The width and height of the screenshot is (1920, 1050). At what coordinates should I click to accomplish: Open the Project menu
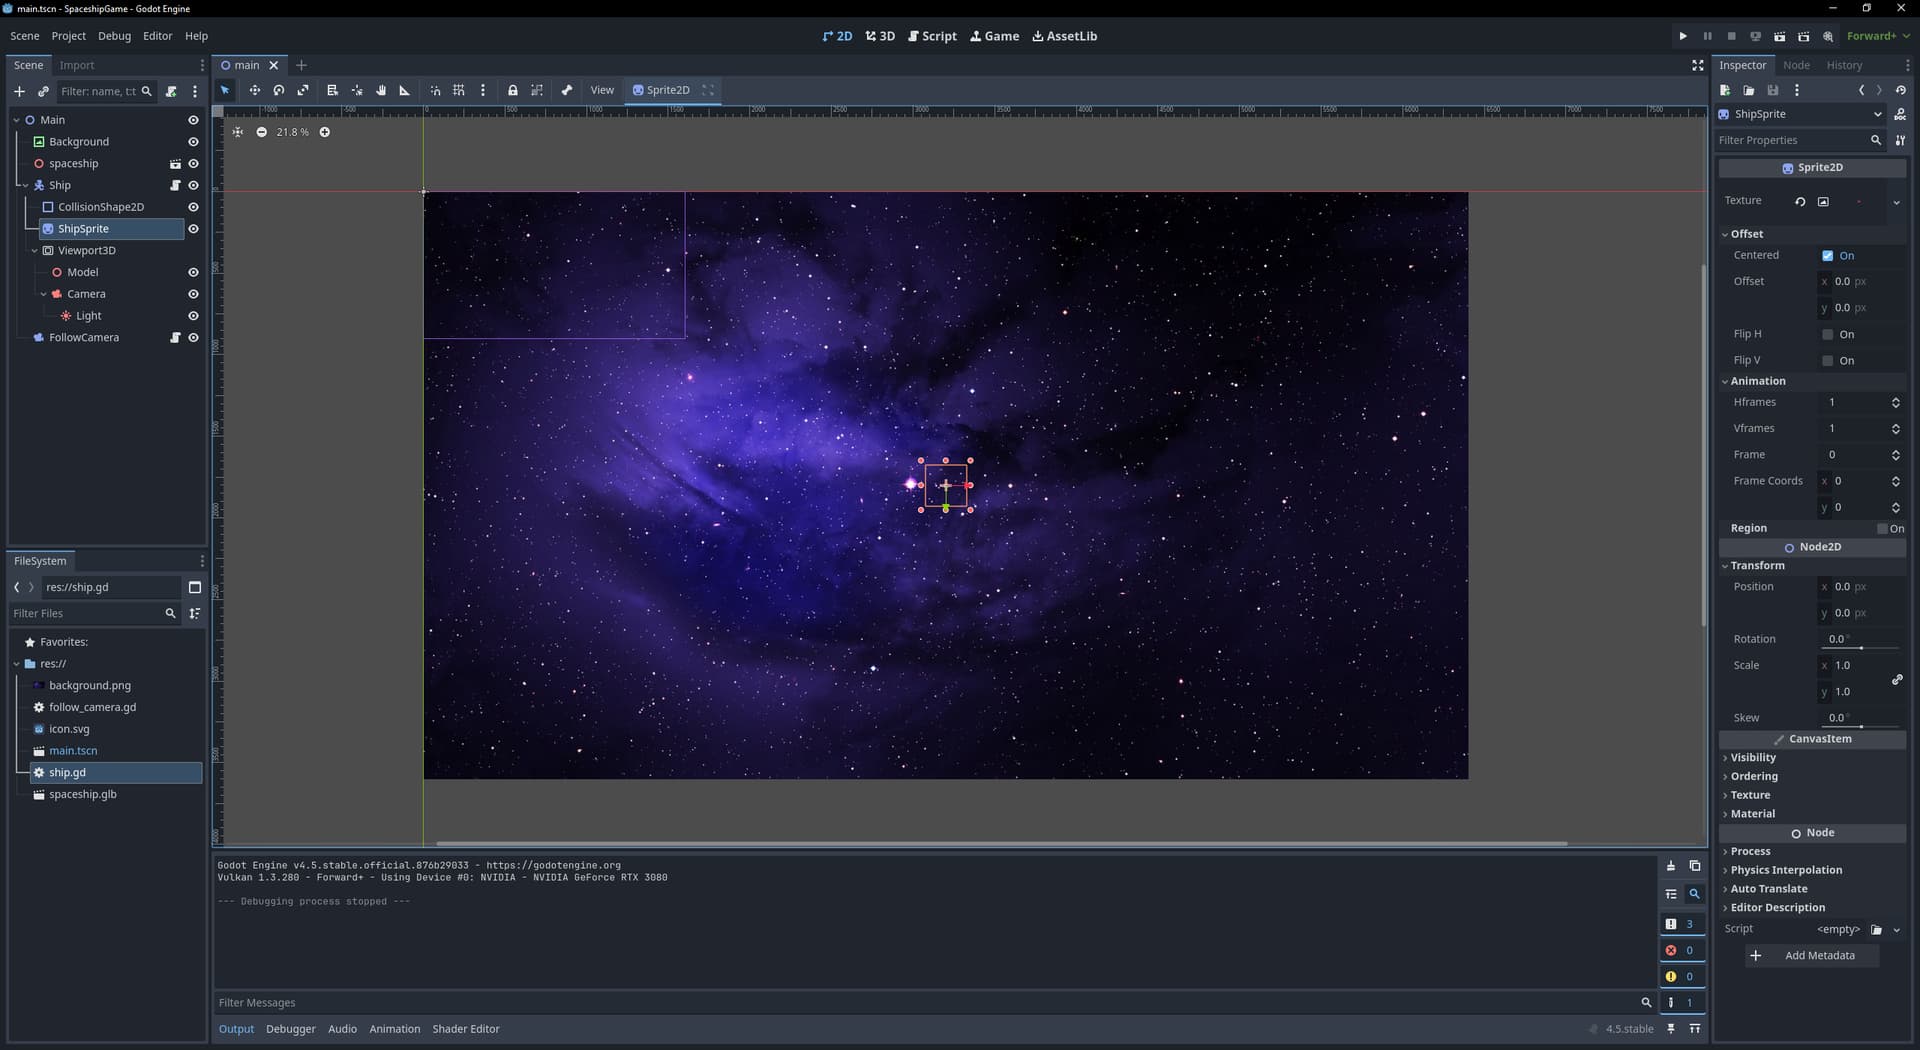[x=69, y=36]
